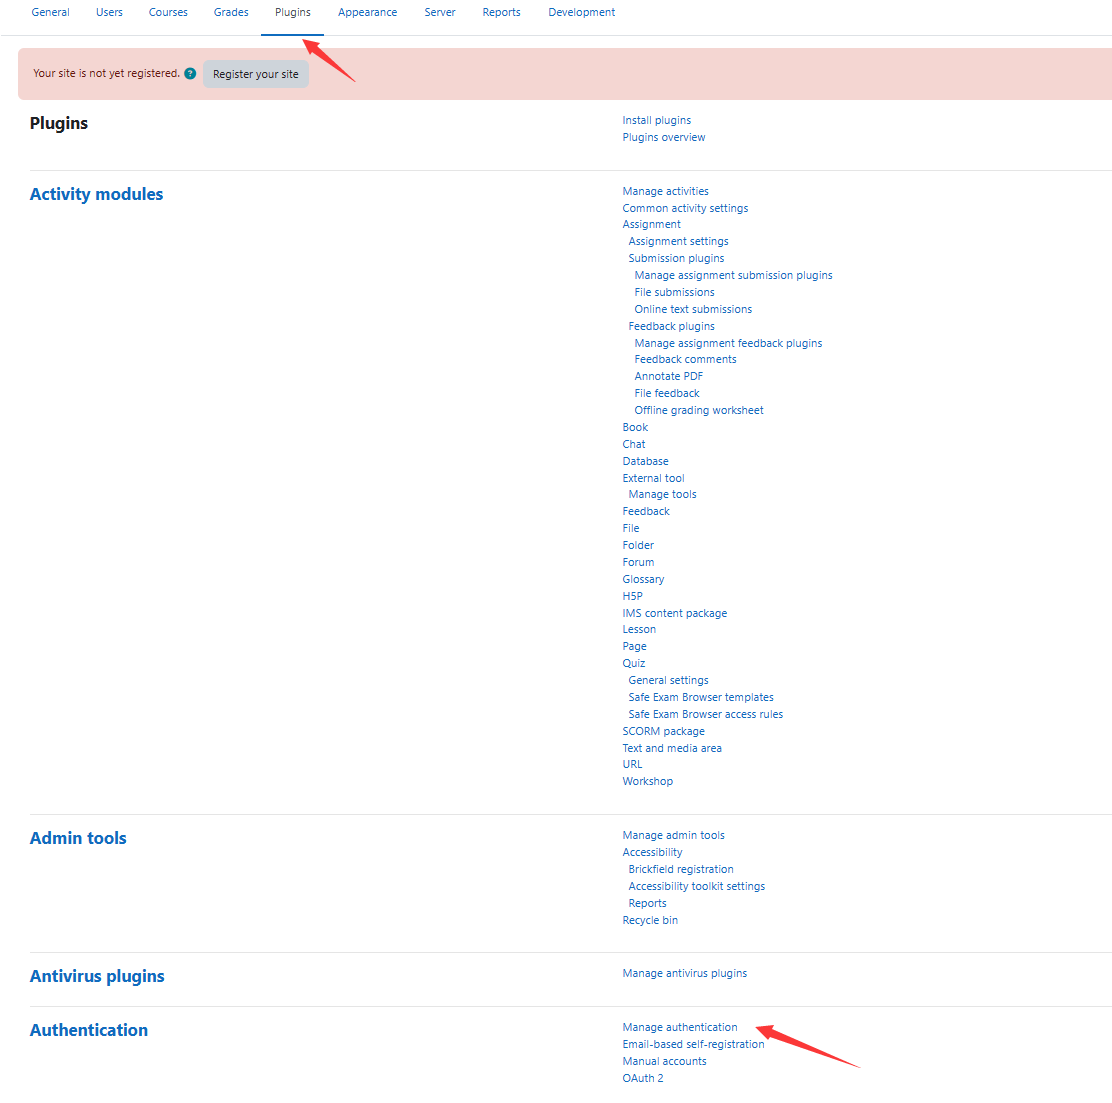
Task: Open Safe Exam Browser templates settings
Action: click(x=700, y=698)
